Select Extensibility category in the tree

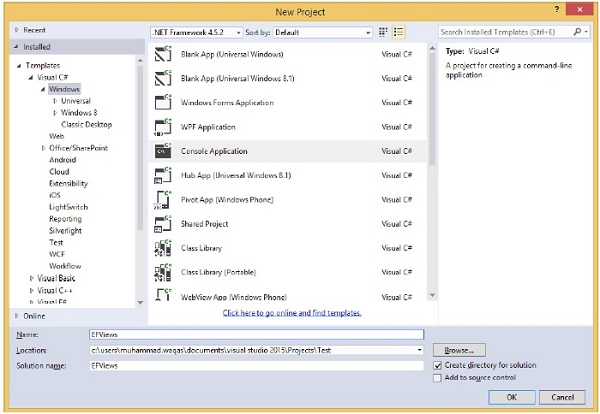(x=68, y=184)
